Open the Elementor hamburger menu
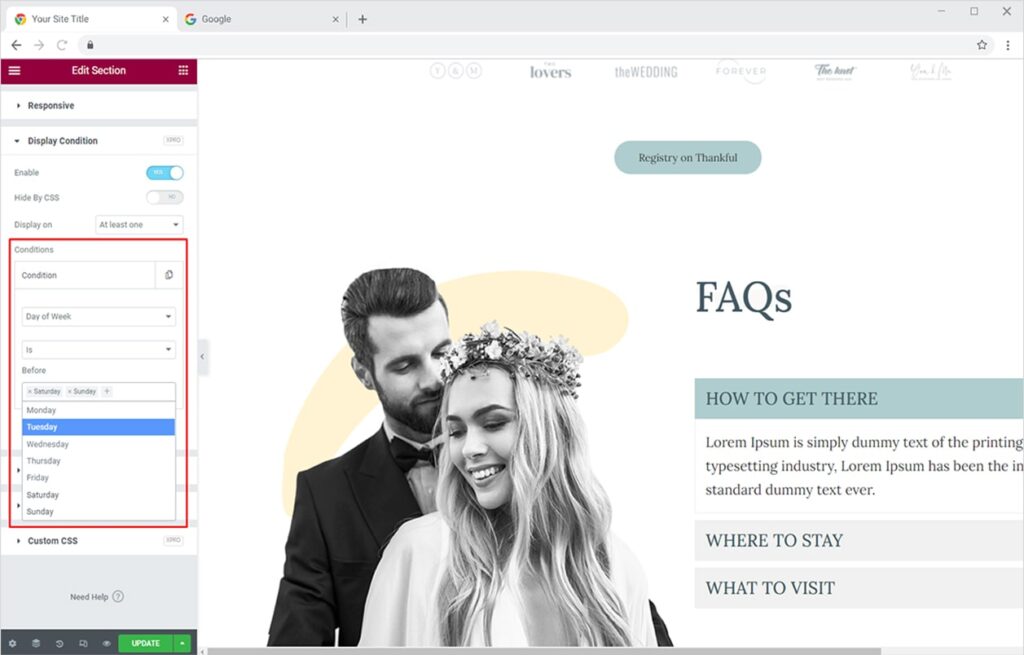 [x=14, y=71]
